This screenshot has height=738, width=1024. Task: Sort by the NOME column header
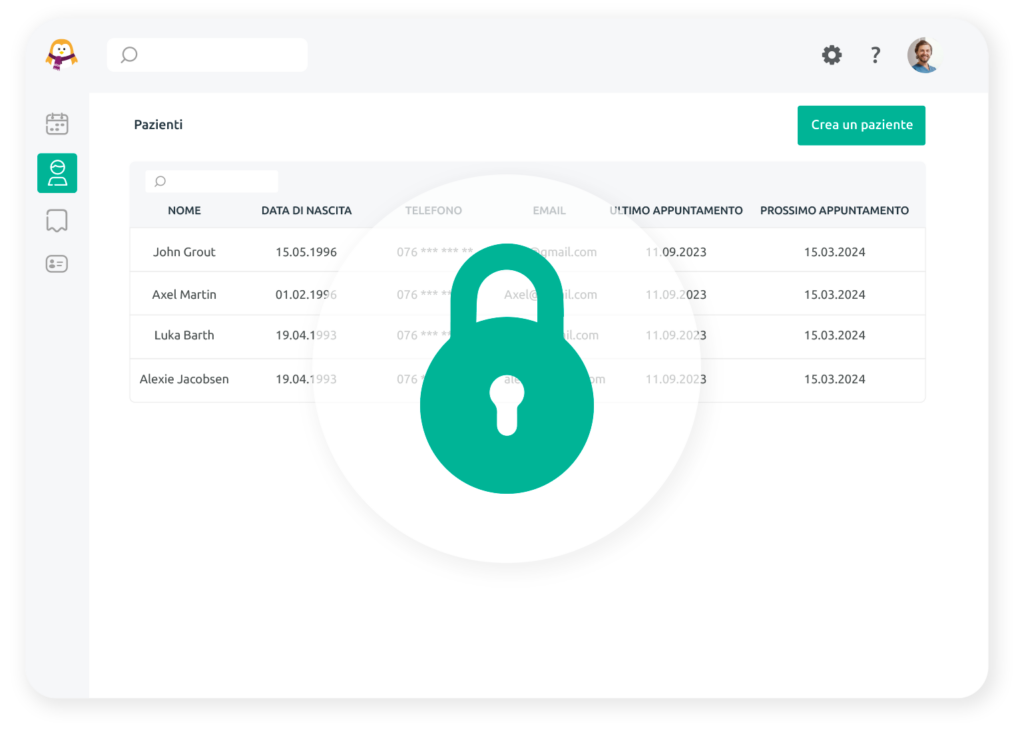pyautogui.click(x=184, y=210)
